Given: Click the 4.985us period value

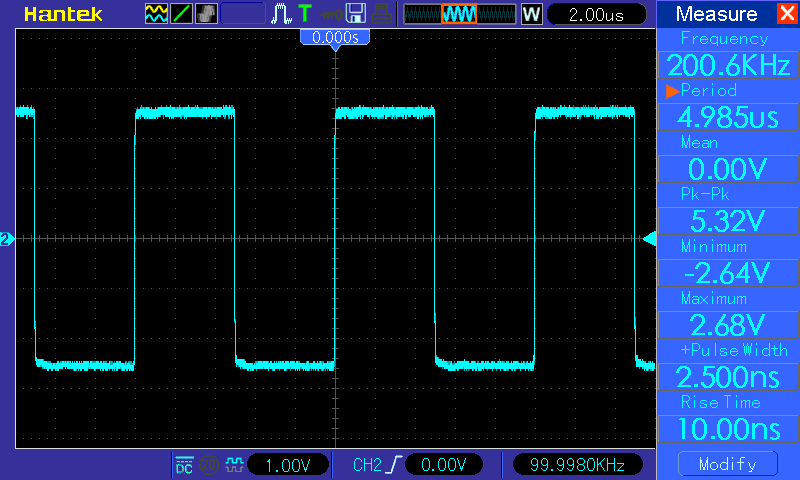Looking at the screenshot, I should (x=728, y=117).
